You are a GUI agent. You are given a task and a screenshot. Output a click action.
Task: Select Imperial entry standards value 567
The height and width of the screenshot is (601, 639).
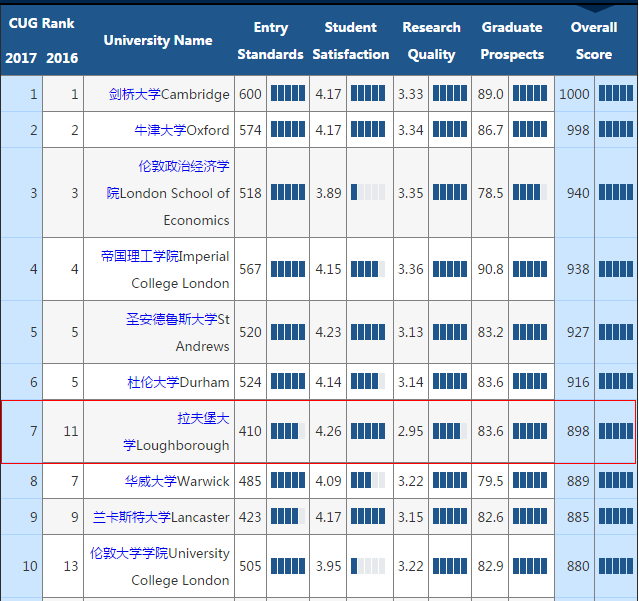click(250, 269)
